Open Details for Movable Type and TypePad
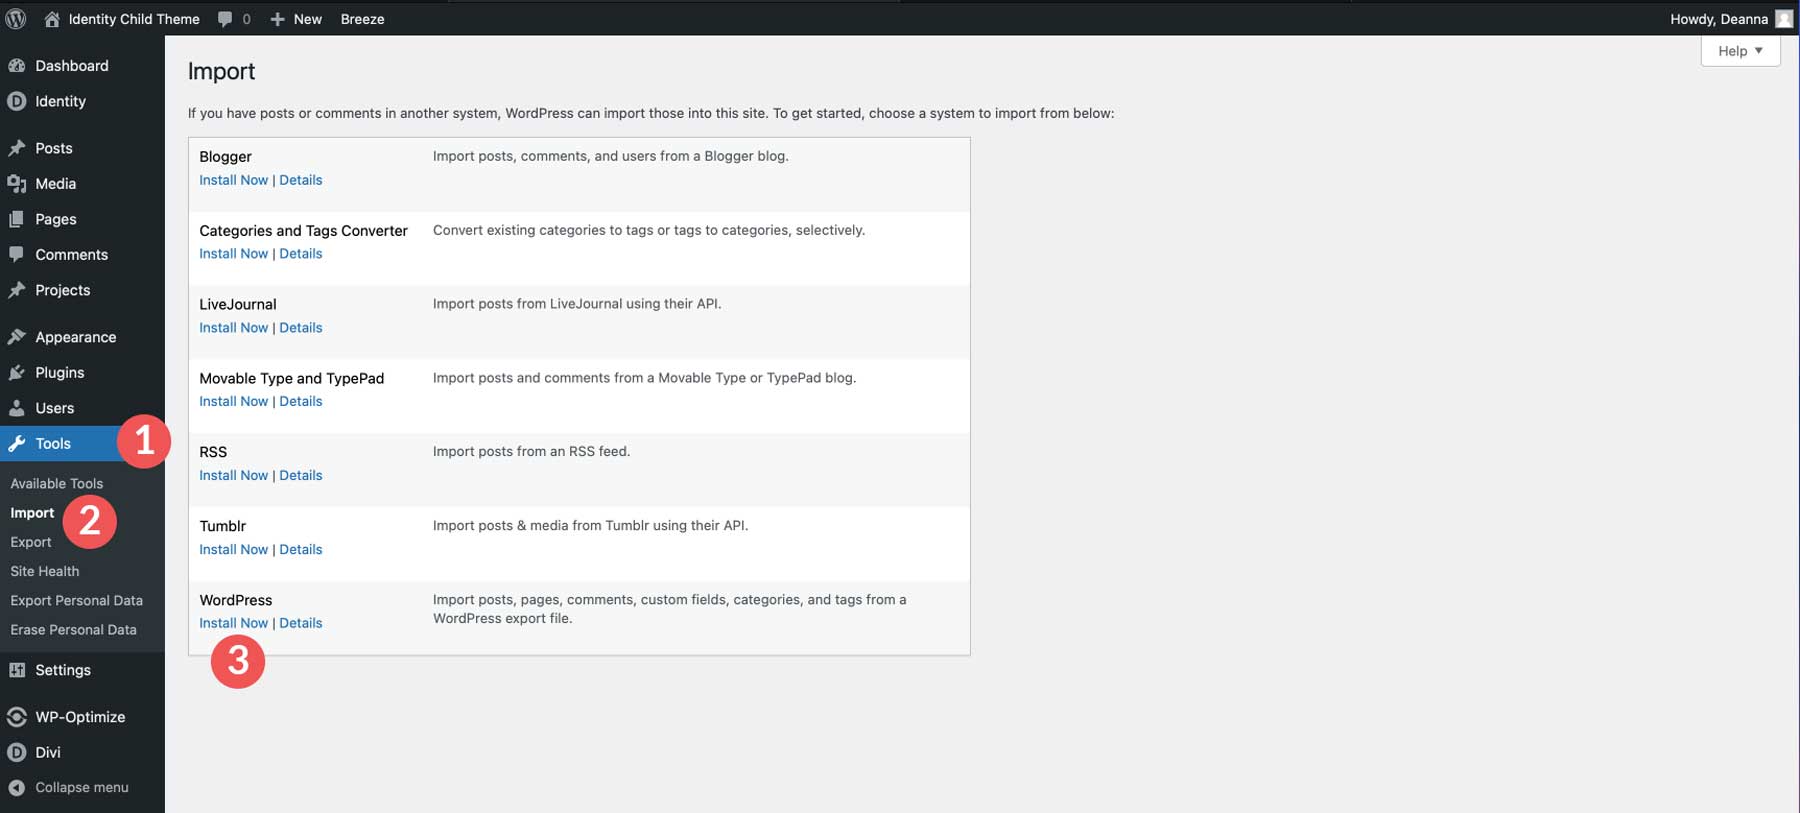This screenshot has width=1800, height=813. 301,401
